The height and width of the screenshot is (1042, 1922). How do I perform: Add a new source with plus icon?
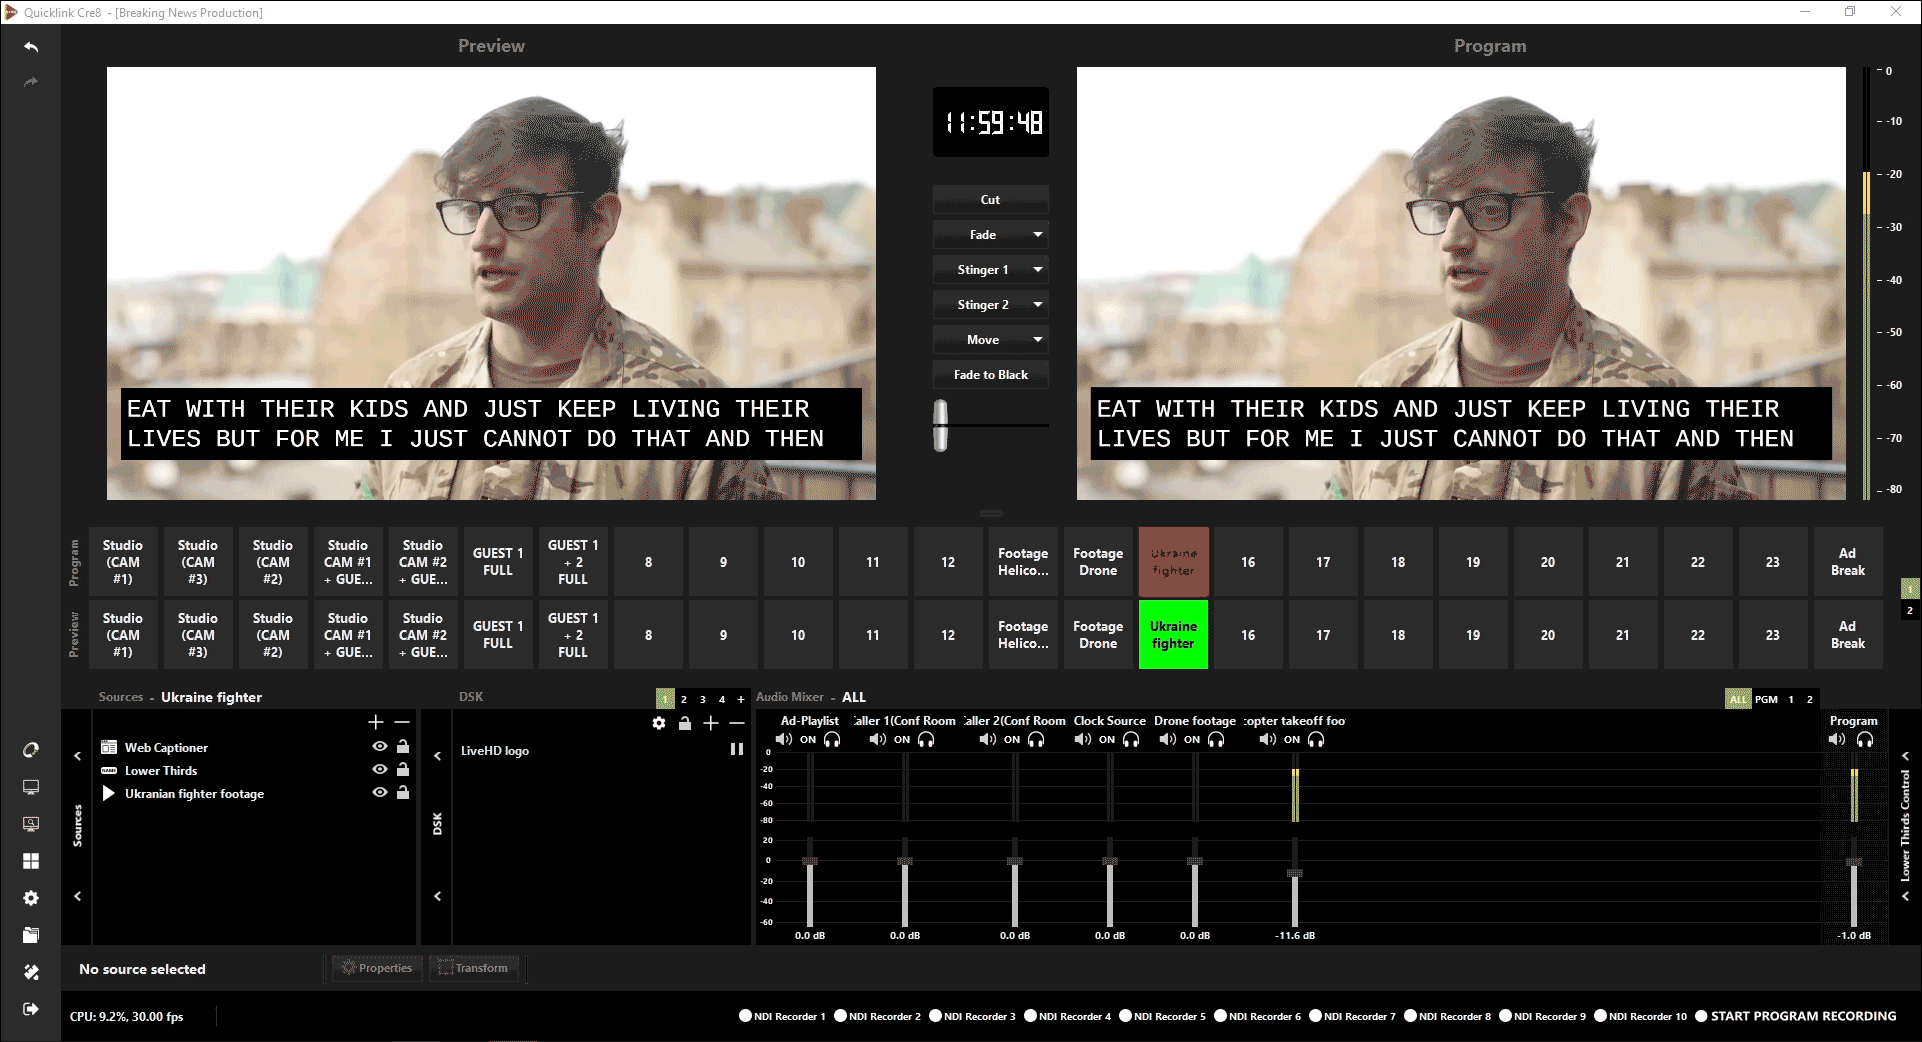[x=376, y=722]
